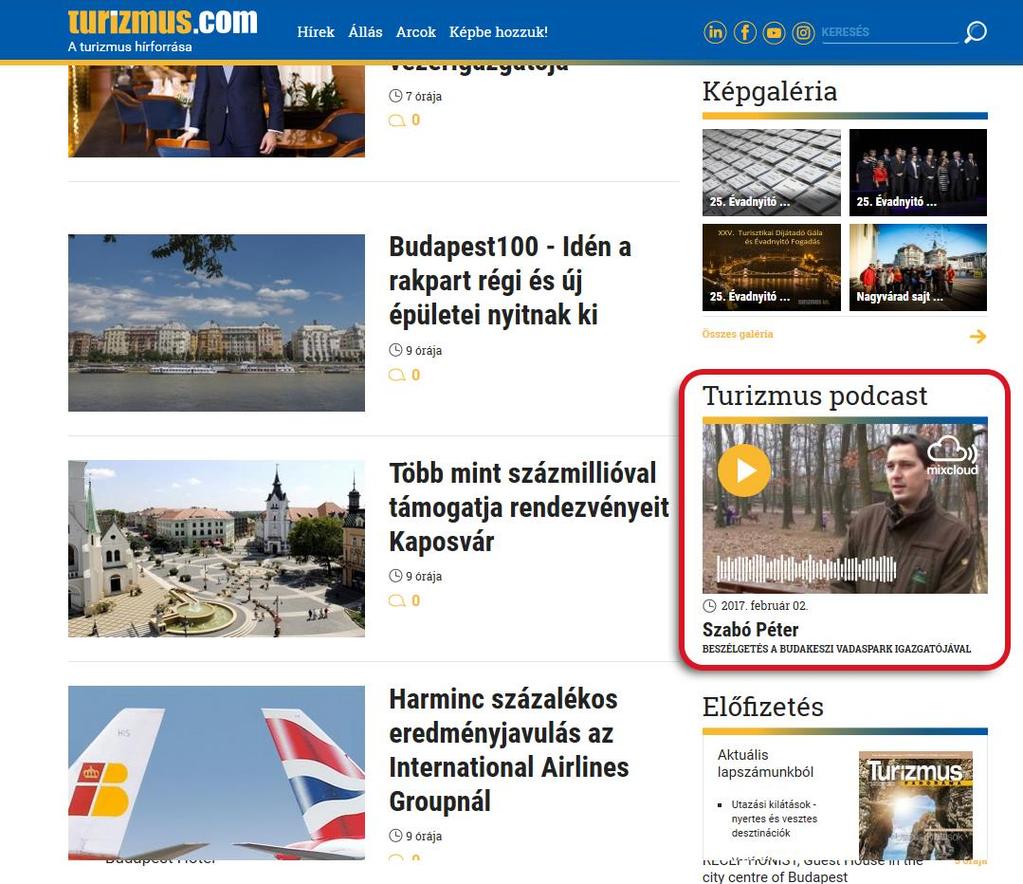This screenshot has height=884, width=1023.
Task: Open the Arcok menu item
Action: point(416,32)
